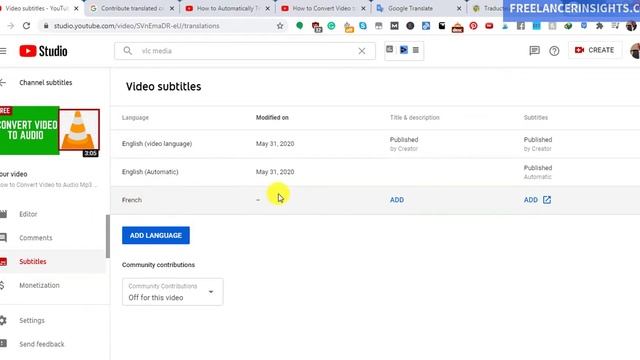Click the Modified on column header
Screen dimensions: 640x360
pyautogui.click(x=272, y=118)
